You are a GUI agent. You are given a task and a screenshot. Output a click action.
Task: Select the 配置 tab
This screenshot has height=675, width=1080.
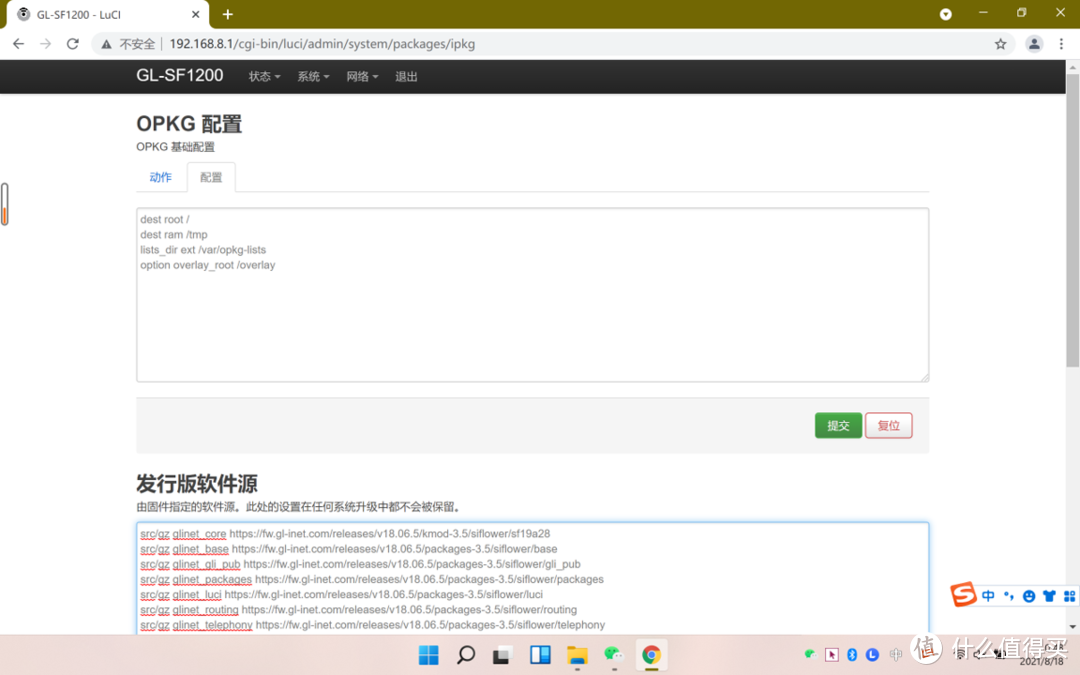point(211,177)
